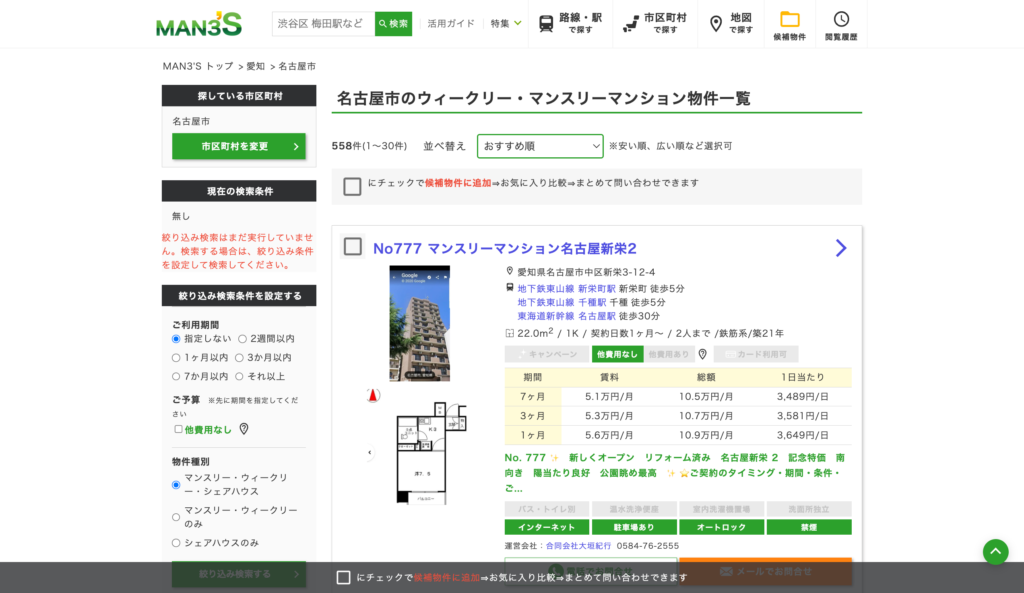Open the 特集 dropdown in the header
Screen dimensions: 1024x593
(x=504, y=22)
